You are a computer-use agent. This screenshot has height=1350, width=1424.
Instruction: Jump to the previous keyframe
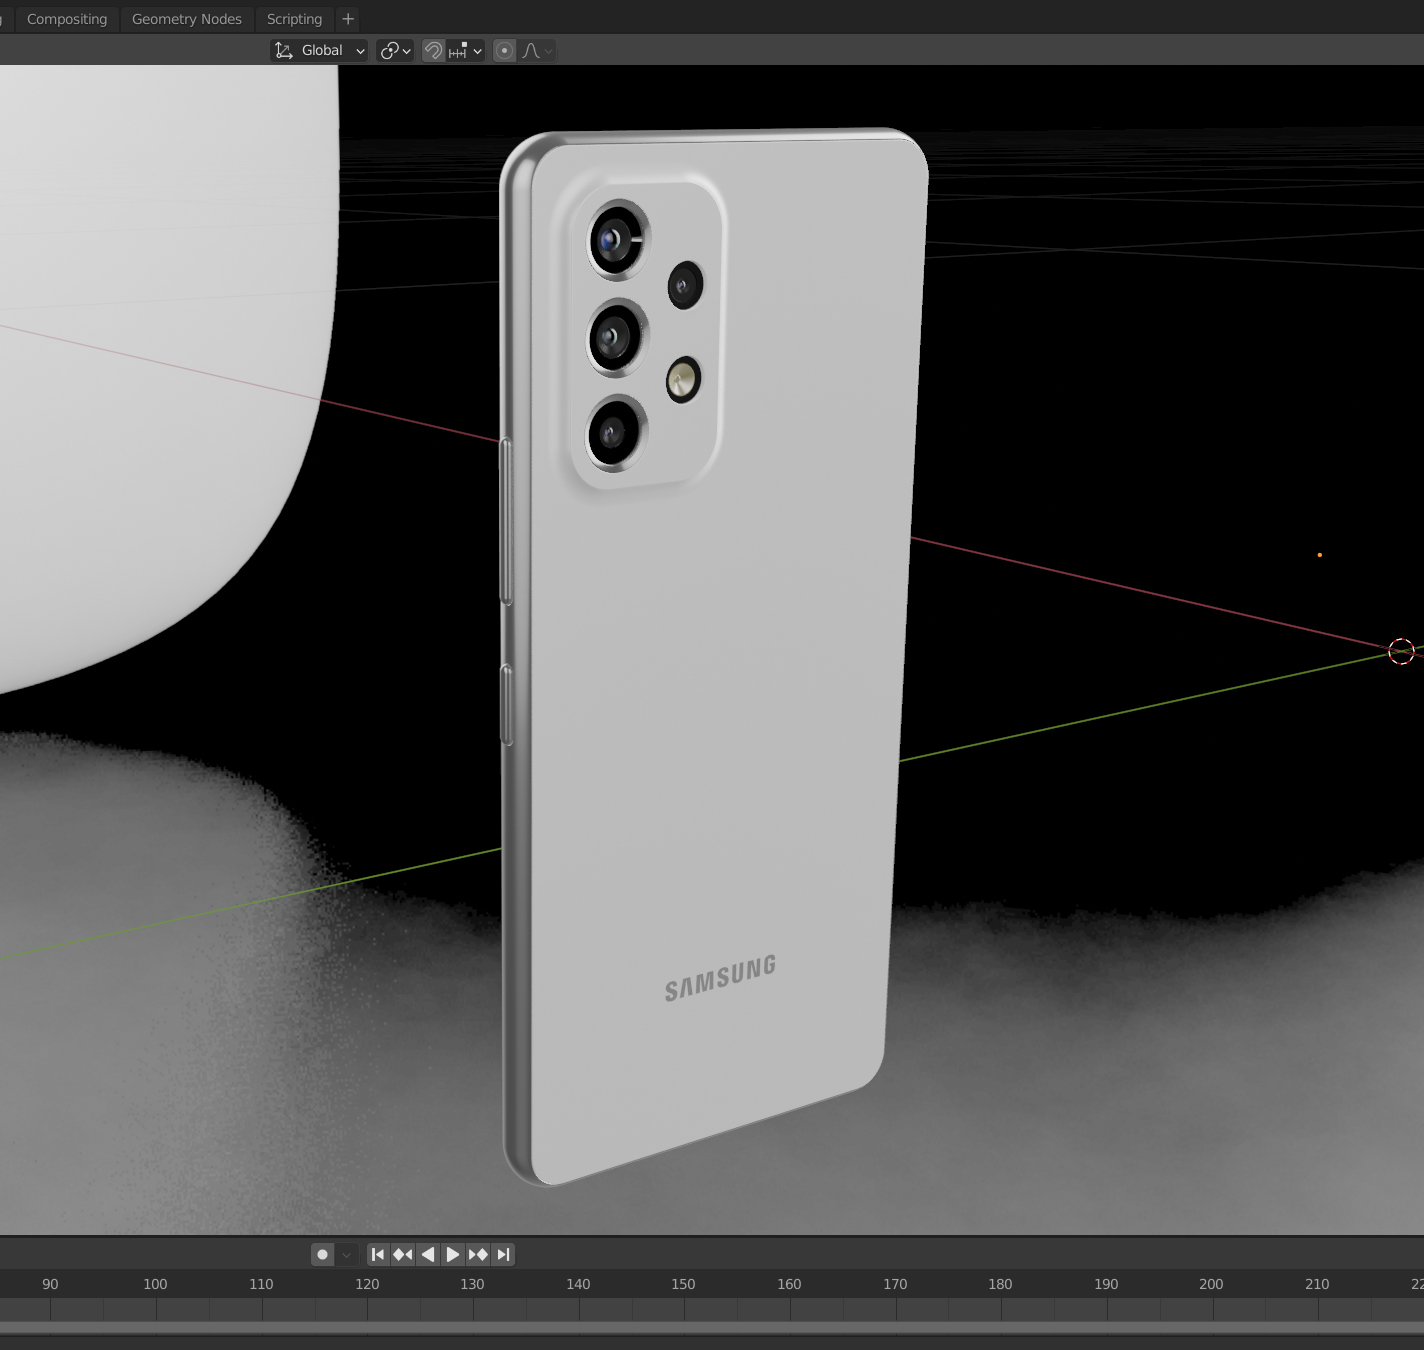click(x=403, y=1254)
